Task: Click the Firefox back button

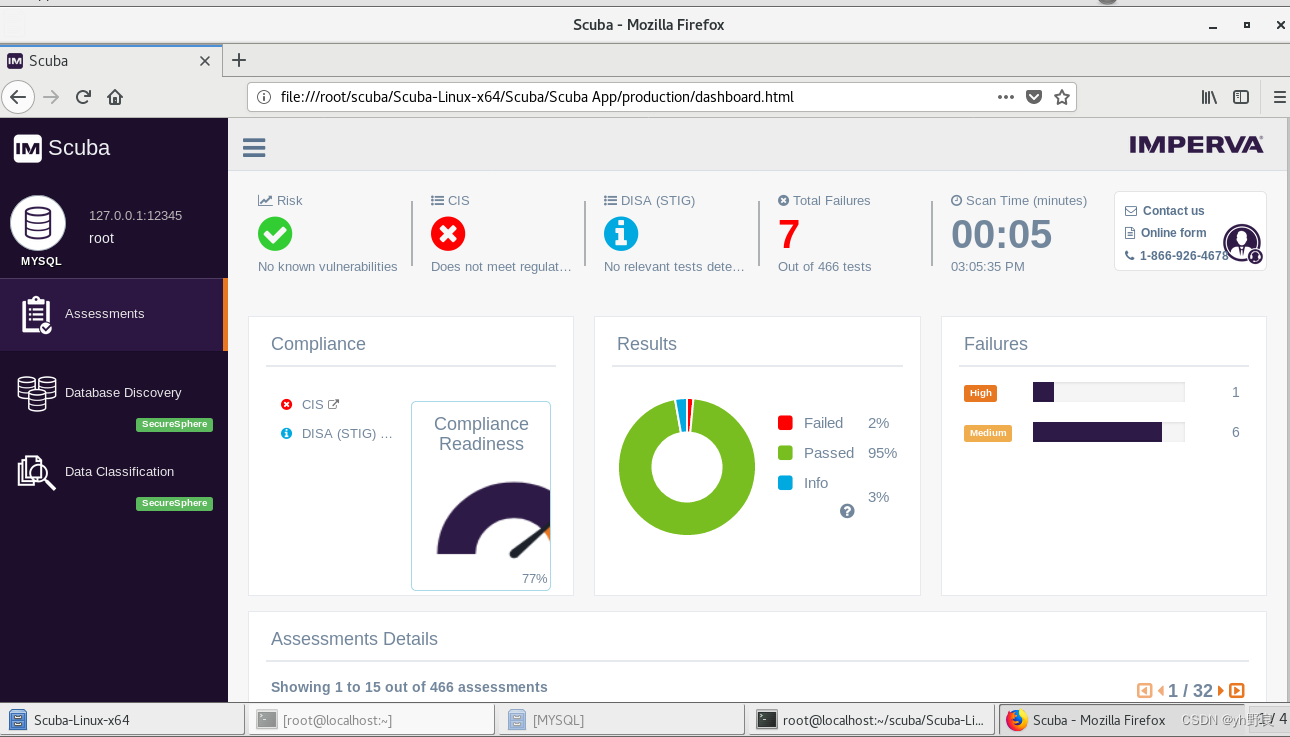Action: [x=18, y=97]
